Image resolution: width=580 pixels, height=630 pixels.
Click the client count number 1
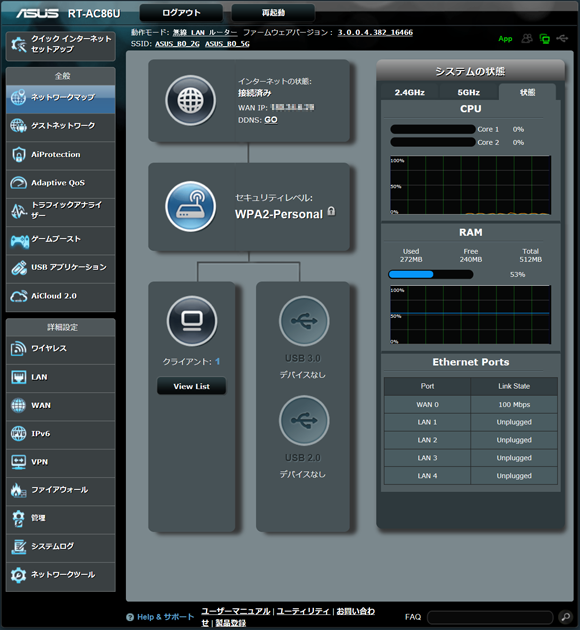point(217,362)
